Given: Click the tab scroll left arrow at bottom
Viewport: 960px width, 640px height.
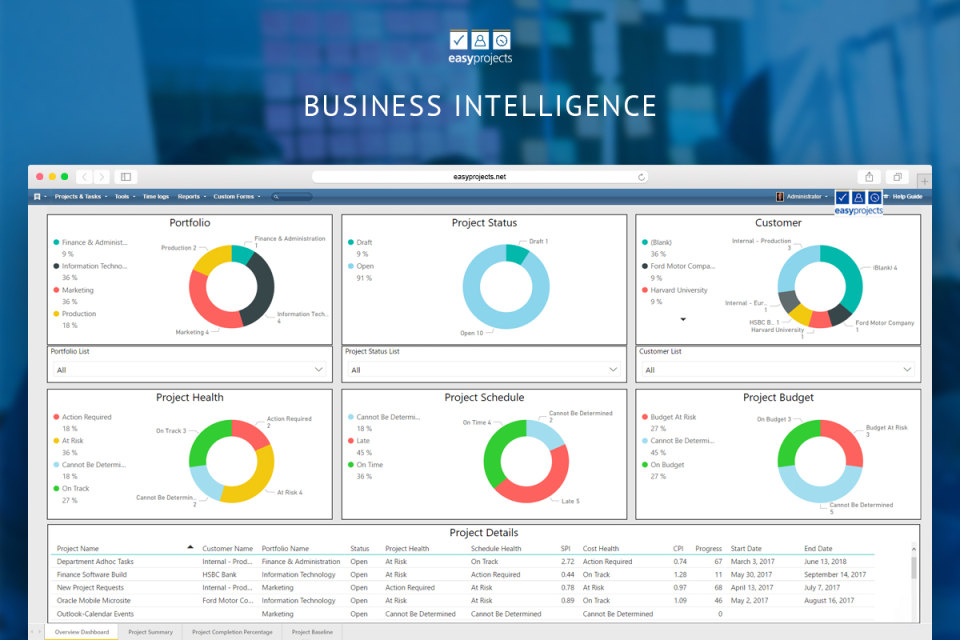Looking at the screenshot, I should 32,631.
